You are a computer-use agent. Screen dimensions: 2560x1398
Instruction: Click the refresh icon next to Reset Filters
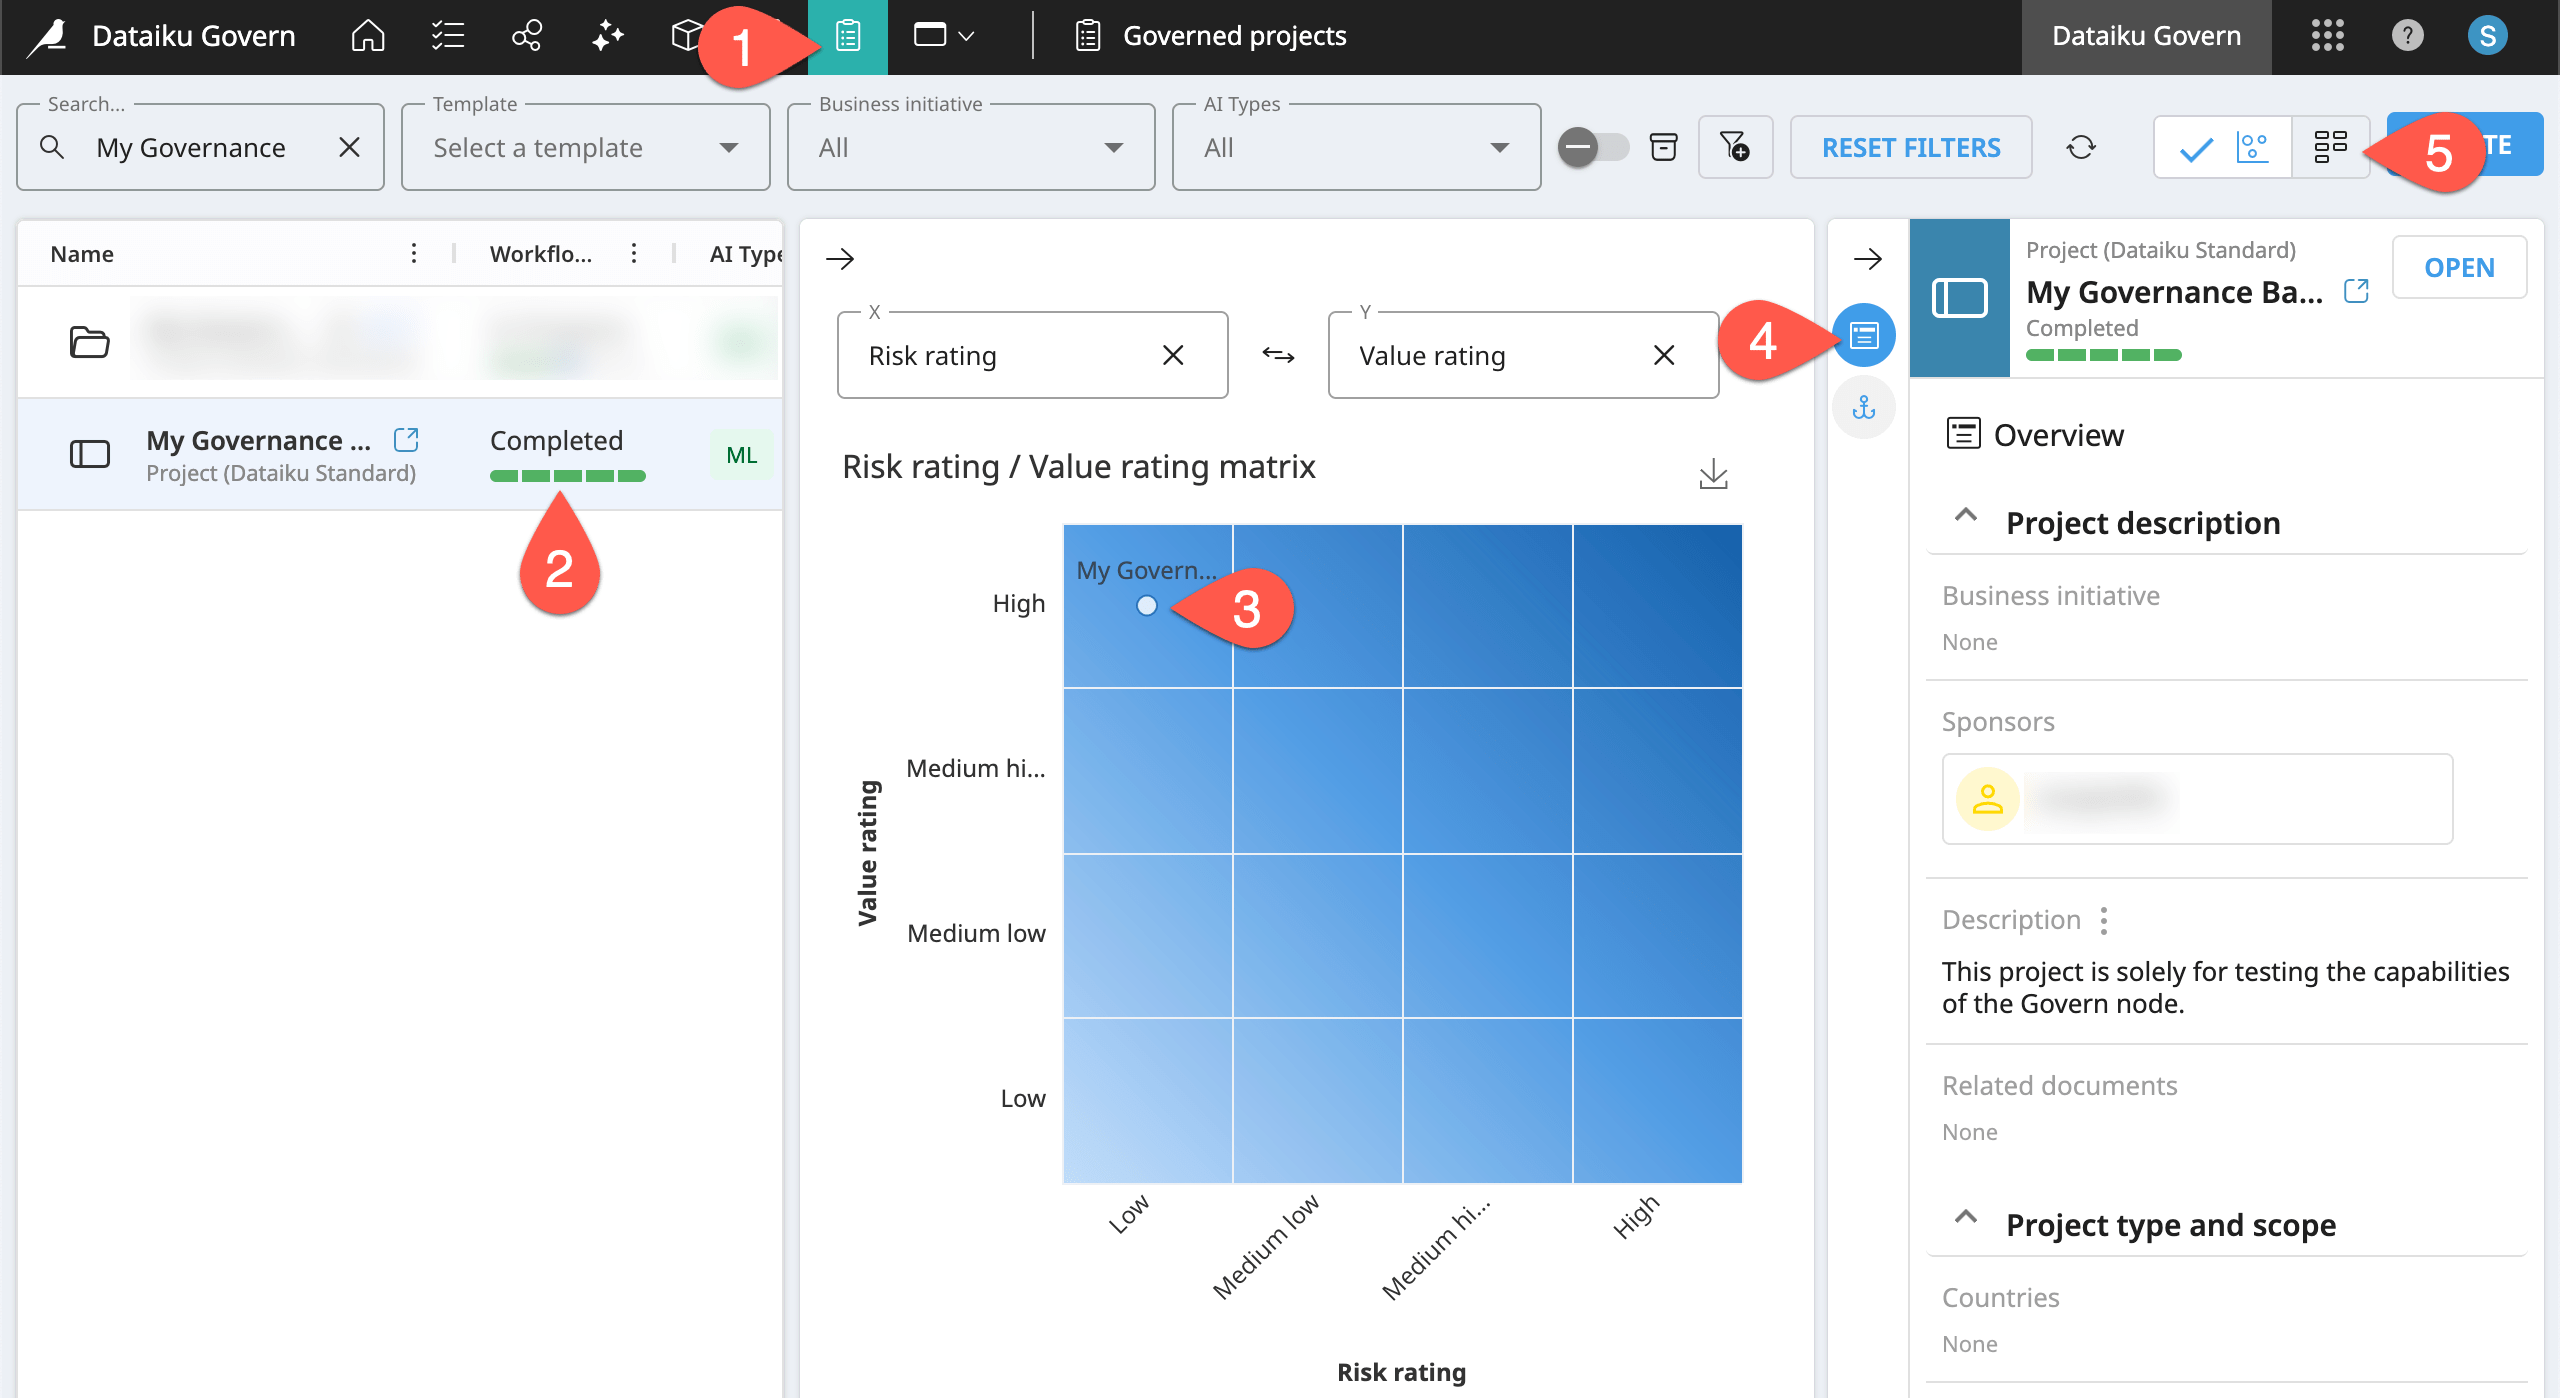2083,147
